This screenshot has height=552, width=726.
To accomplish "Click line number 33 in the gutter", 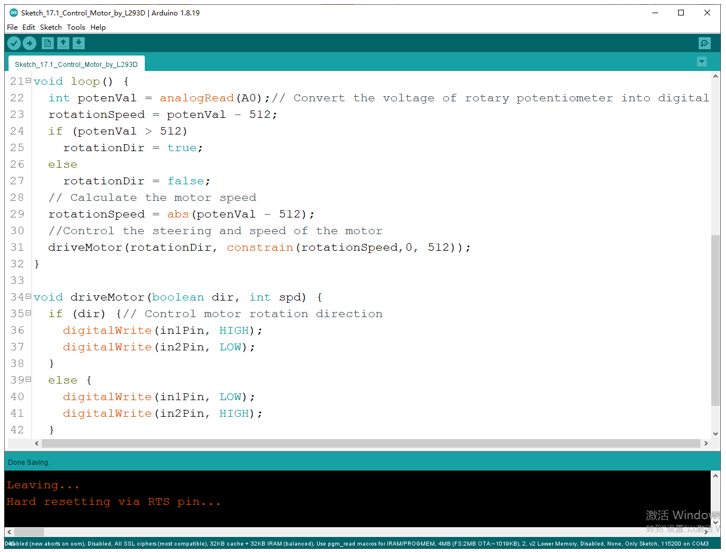I will [x=17, y=280].
